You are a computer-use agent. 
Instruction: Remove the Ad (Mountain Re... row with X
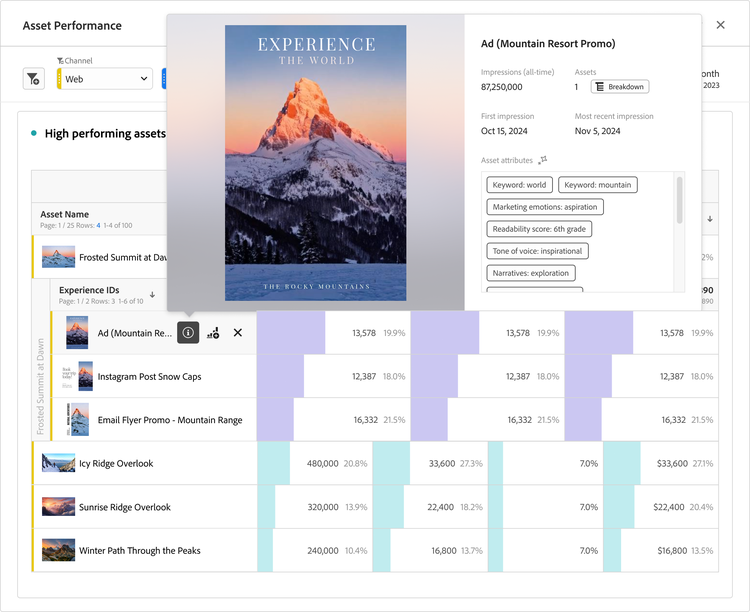coord(238,333)
